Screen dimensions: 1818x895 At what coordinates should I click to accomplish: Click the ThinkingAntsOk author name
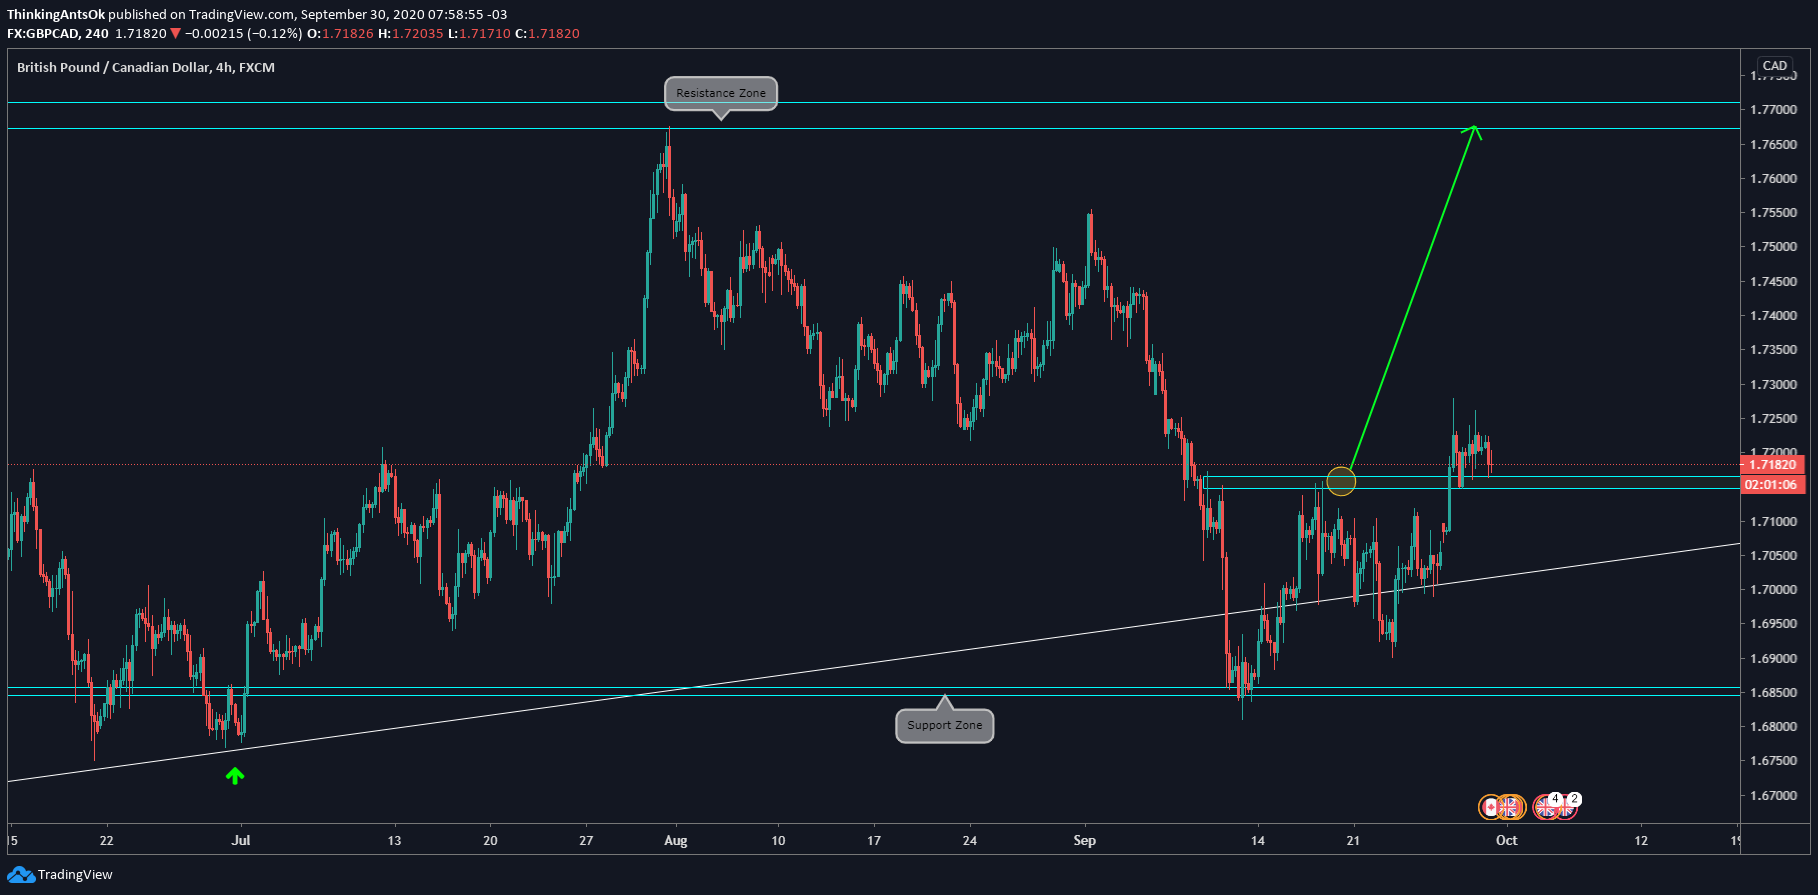[56, 15]
